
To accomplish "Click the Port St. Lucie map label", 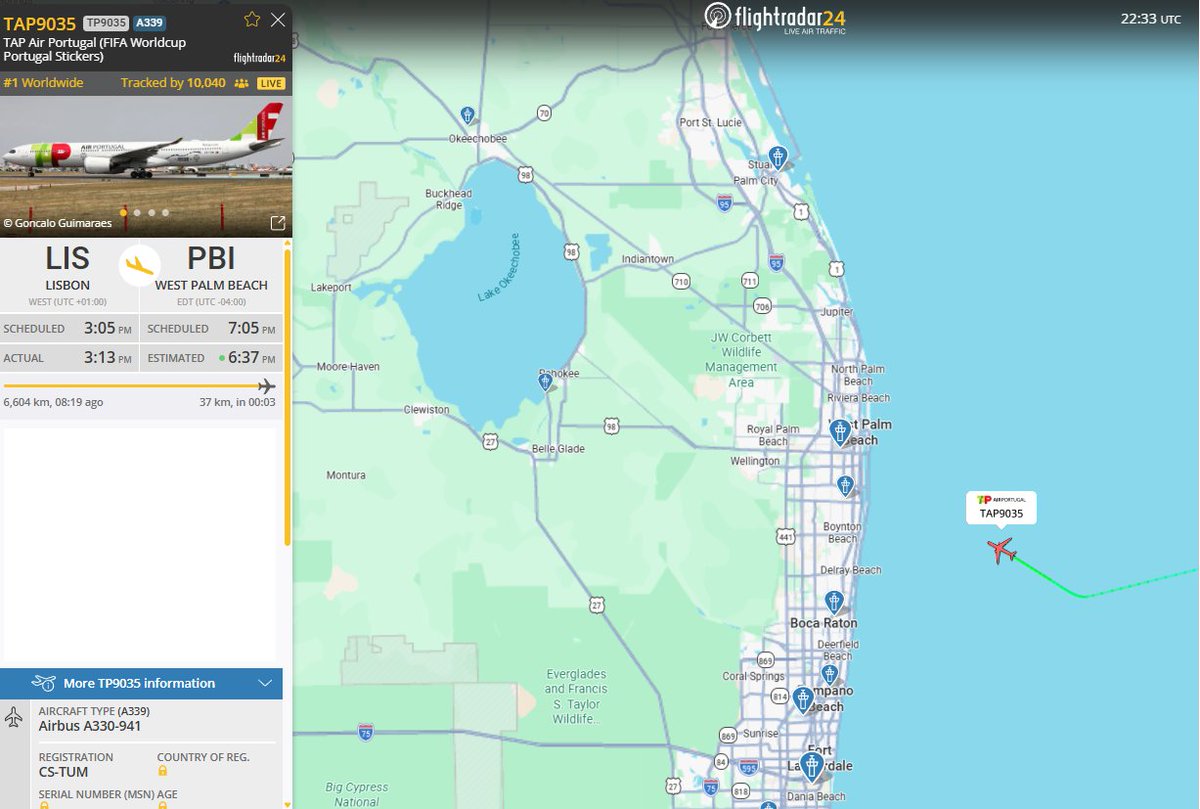I will point(710,122).
